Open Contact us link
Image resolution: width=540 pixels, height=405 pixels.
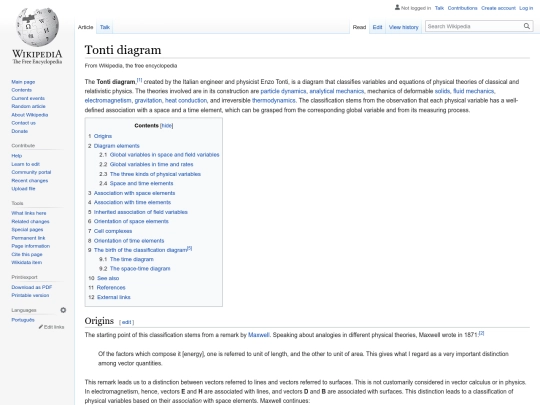[23, 123]
